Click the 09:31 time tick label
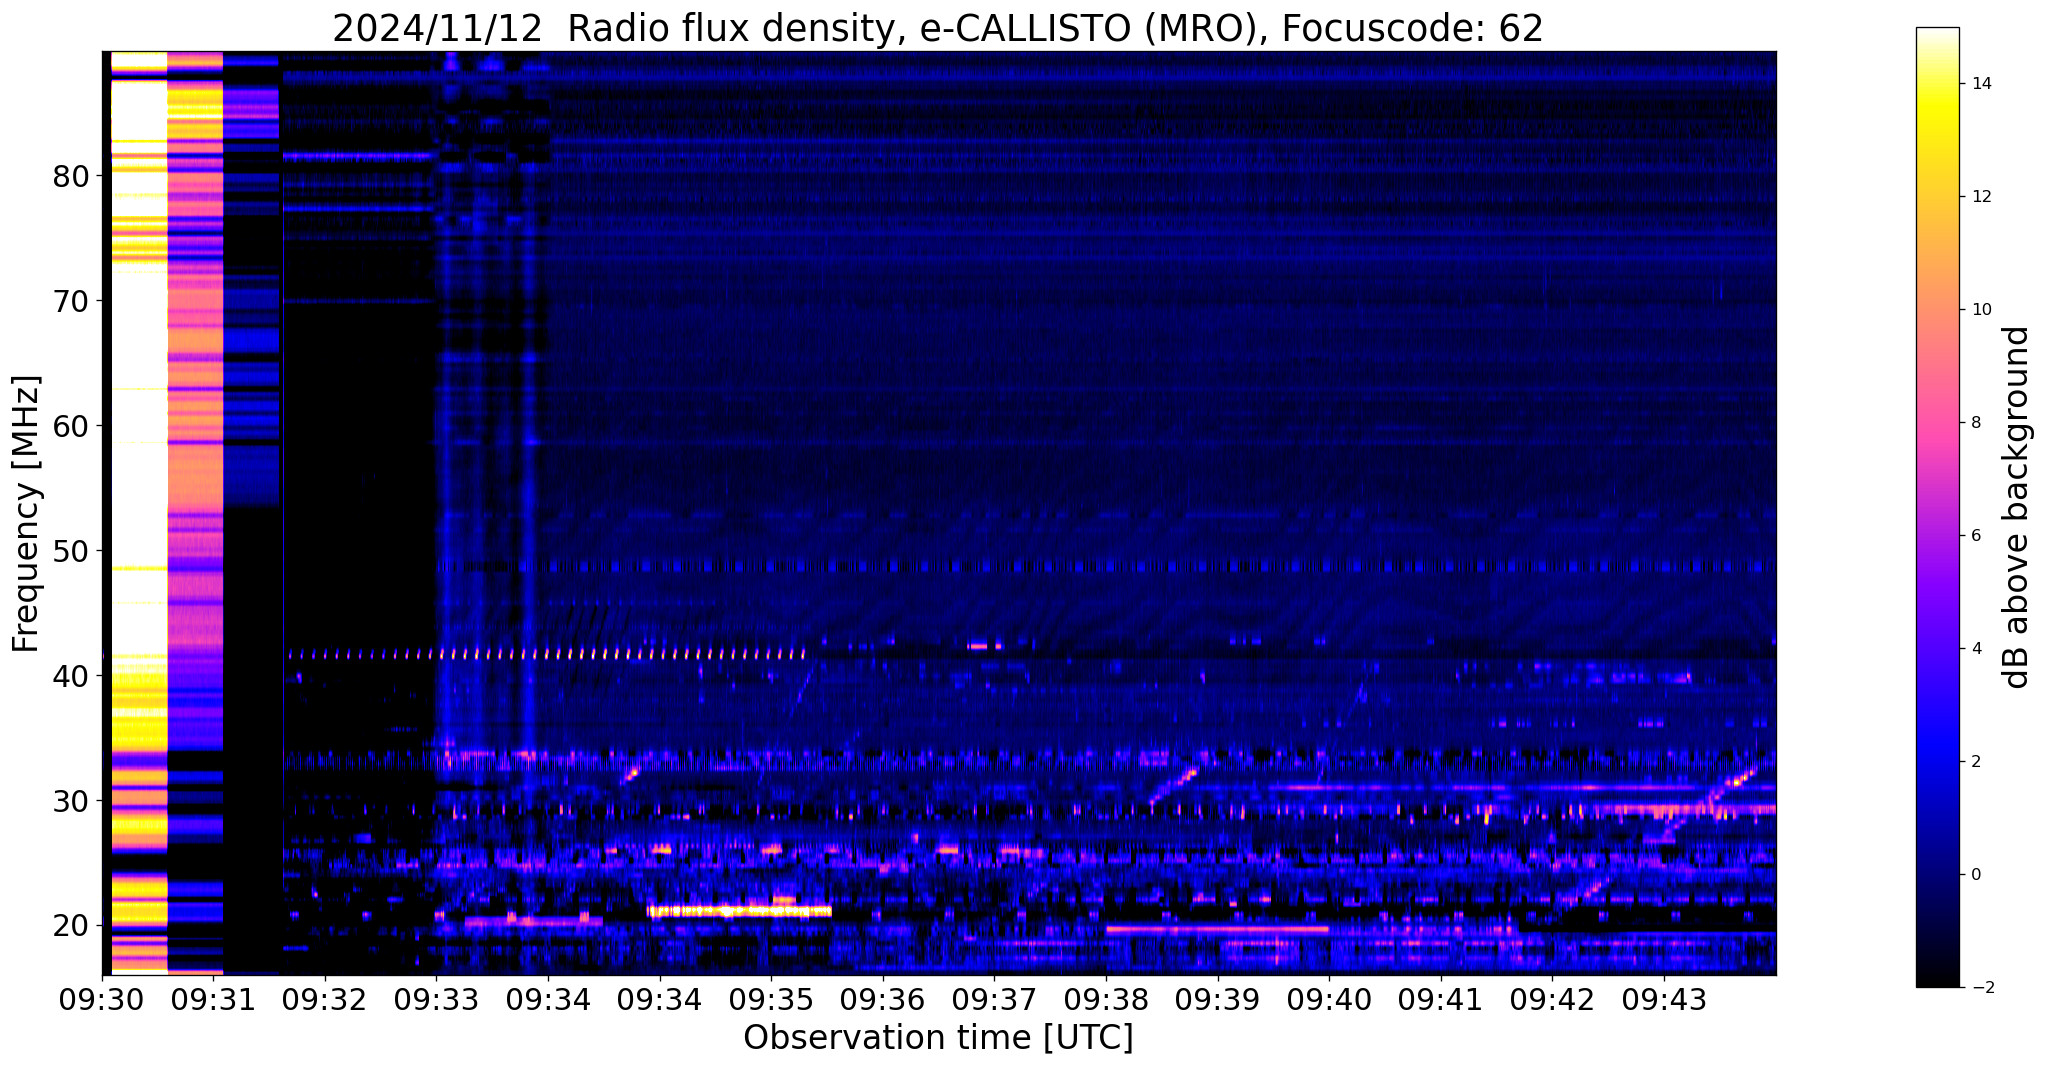 (213, 998)
